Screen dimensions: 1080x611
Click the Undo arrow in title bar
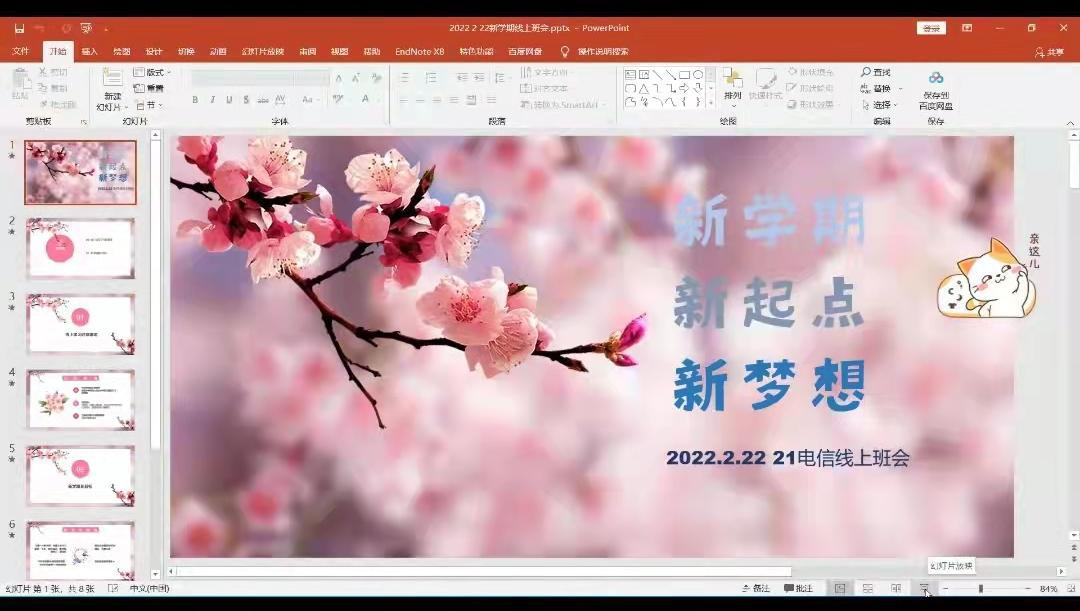40,28
